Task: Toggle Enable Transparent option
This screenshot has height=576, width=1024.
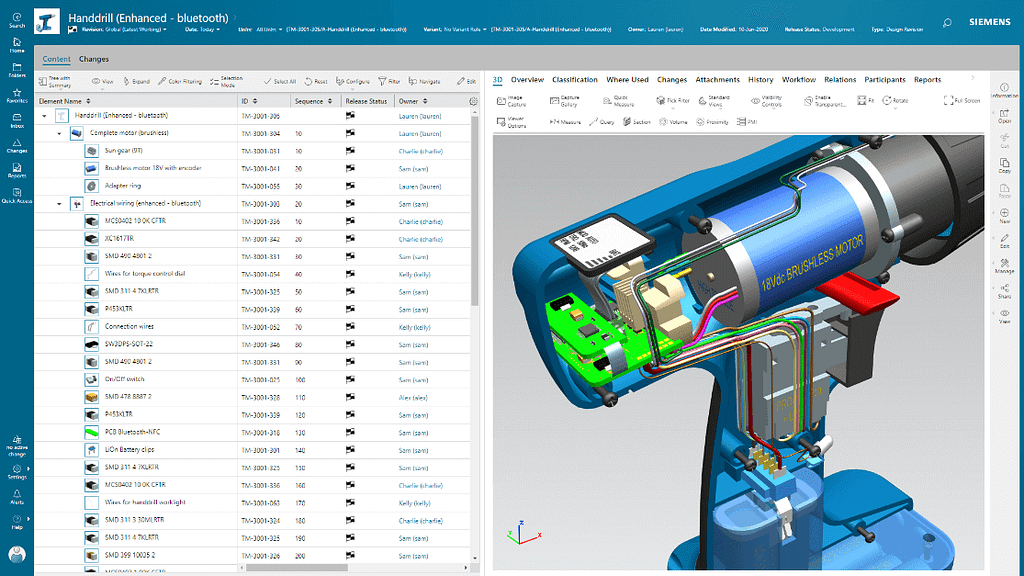Action: tap(825, 101)
